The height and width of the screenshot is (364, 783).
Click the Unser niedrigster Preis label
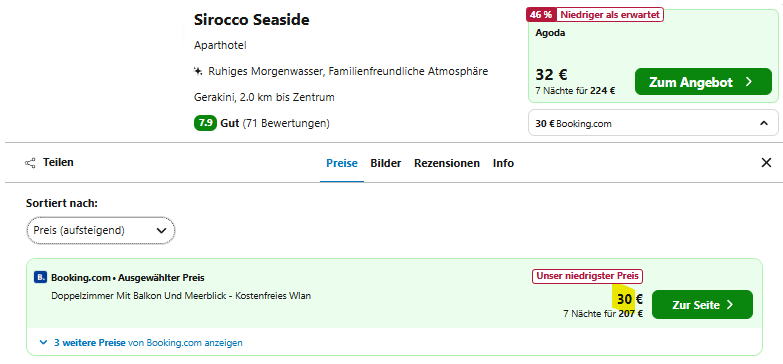(588, 276)
